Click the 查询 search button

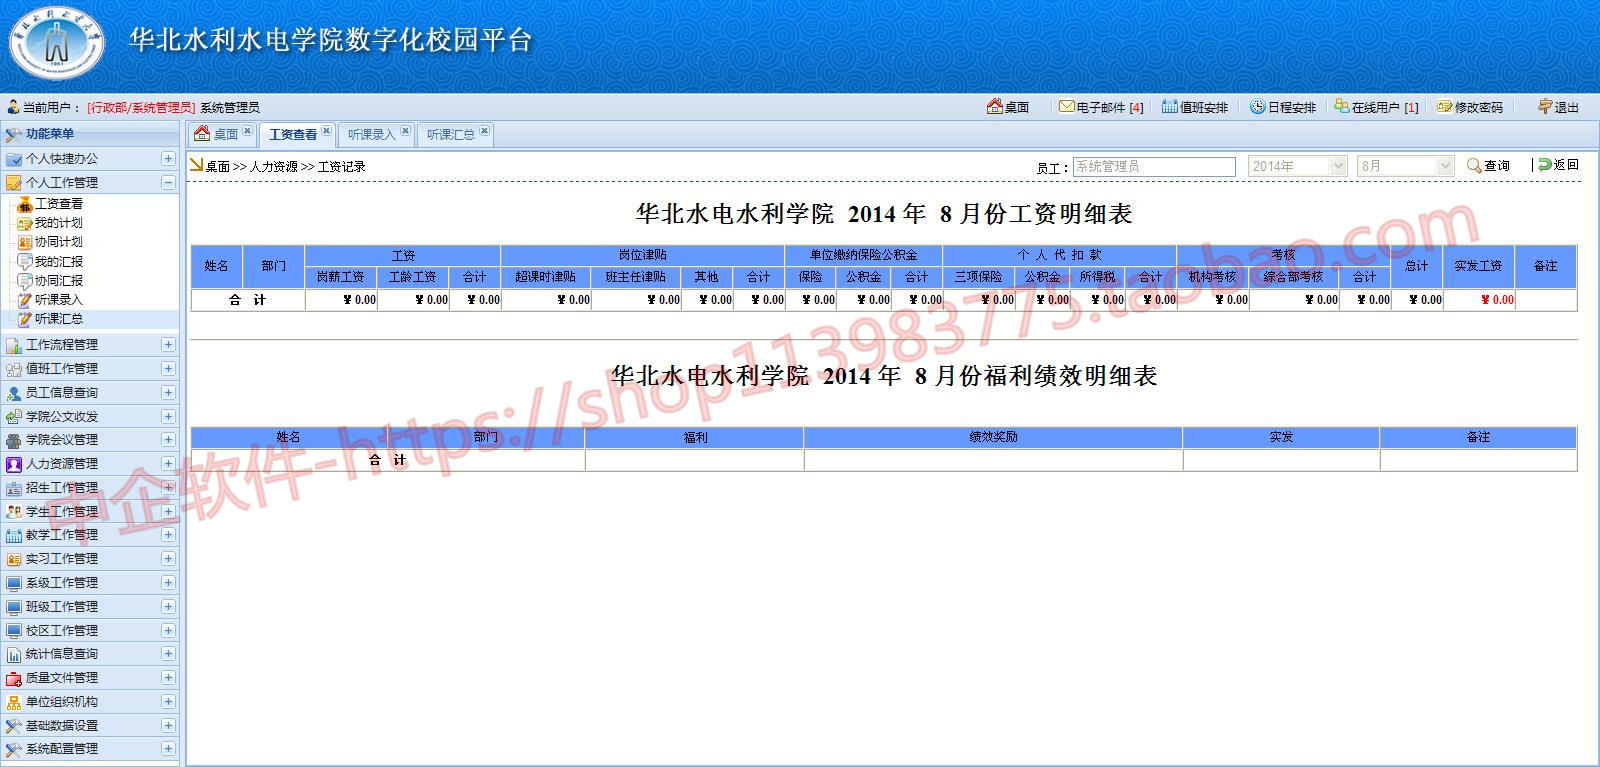point(1489,166)
